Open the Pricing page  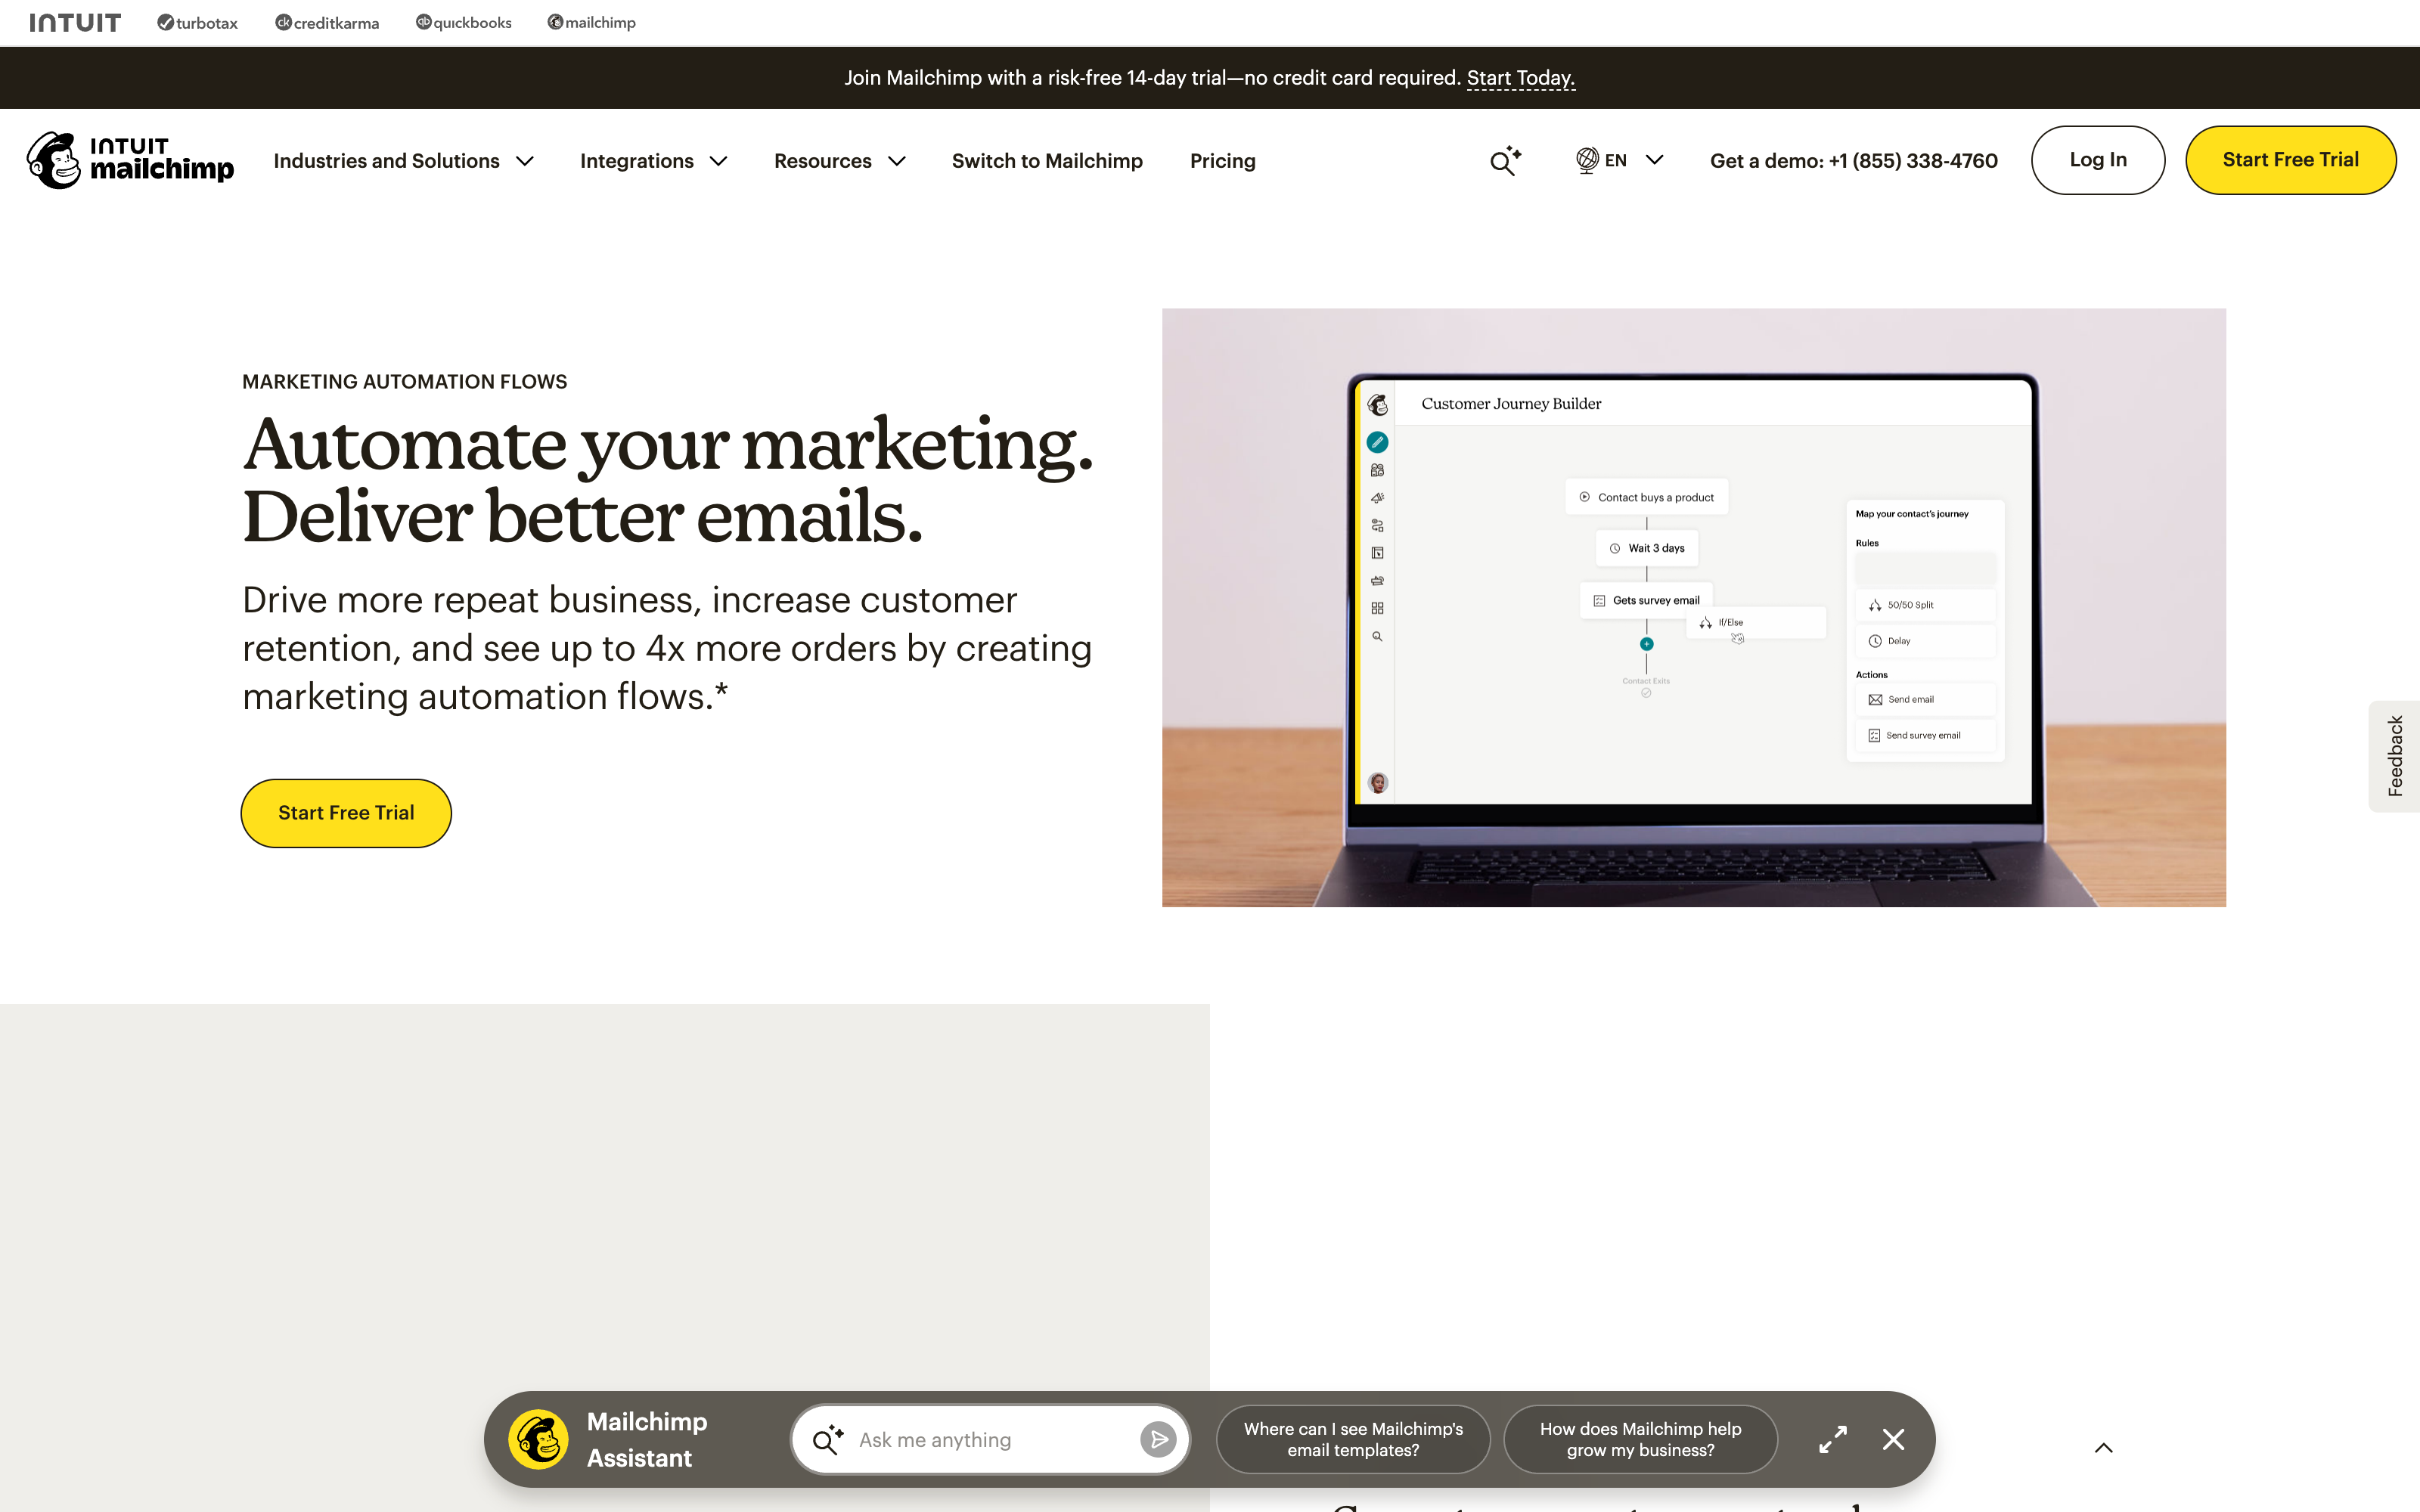(1222, 160)
